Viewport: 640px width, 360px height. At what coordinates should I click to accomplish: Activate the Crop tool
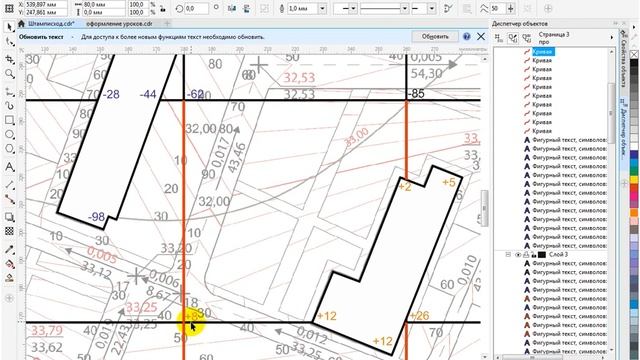tap(9, 59)
